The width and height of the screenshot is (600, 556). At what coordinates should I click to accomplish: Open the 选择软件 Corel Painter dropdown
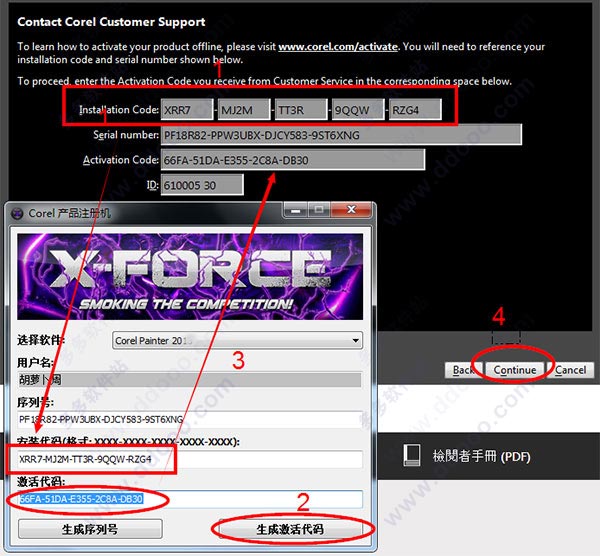237,340
